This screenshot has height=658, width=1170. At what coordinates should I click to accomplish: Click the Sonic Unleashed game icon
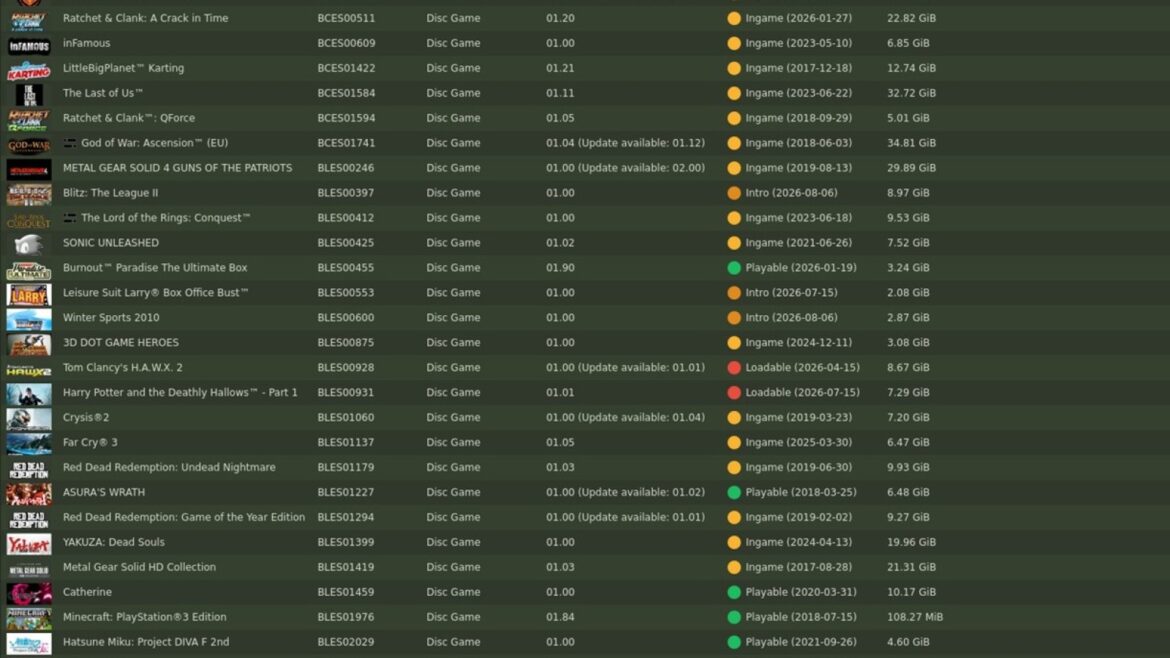(29, 245)
